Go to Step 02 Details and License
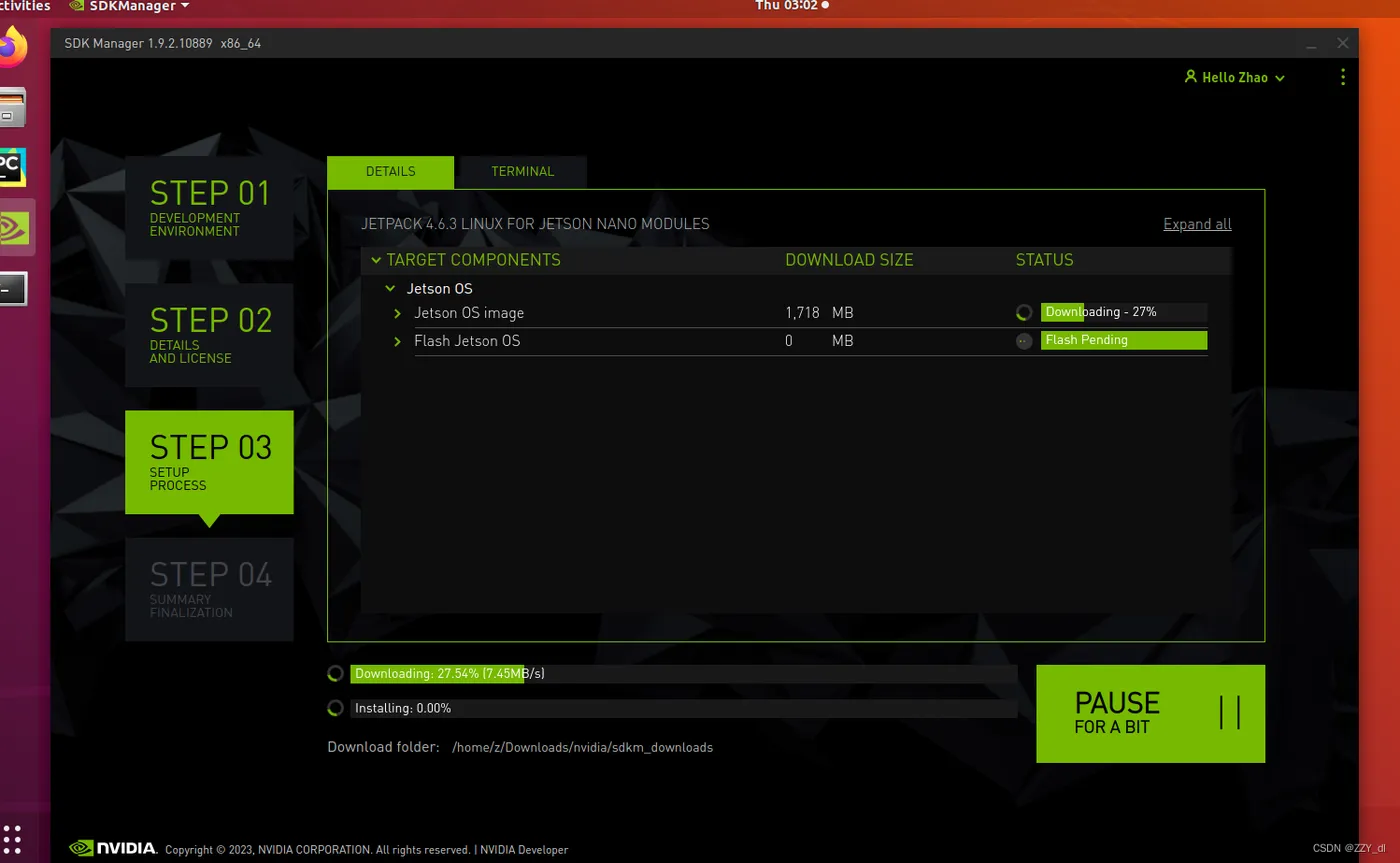 tap(209, 335)
